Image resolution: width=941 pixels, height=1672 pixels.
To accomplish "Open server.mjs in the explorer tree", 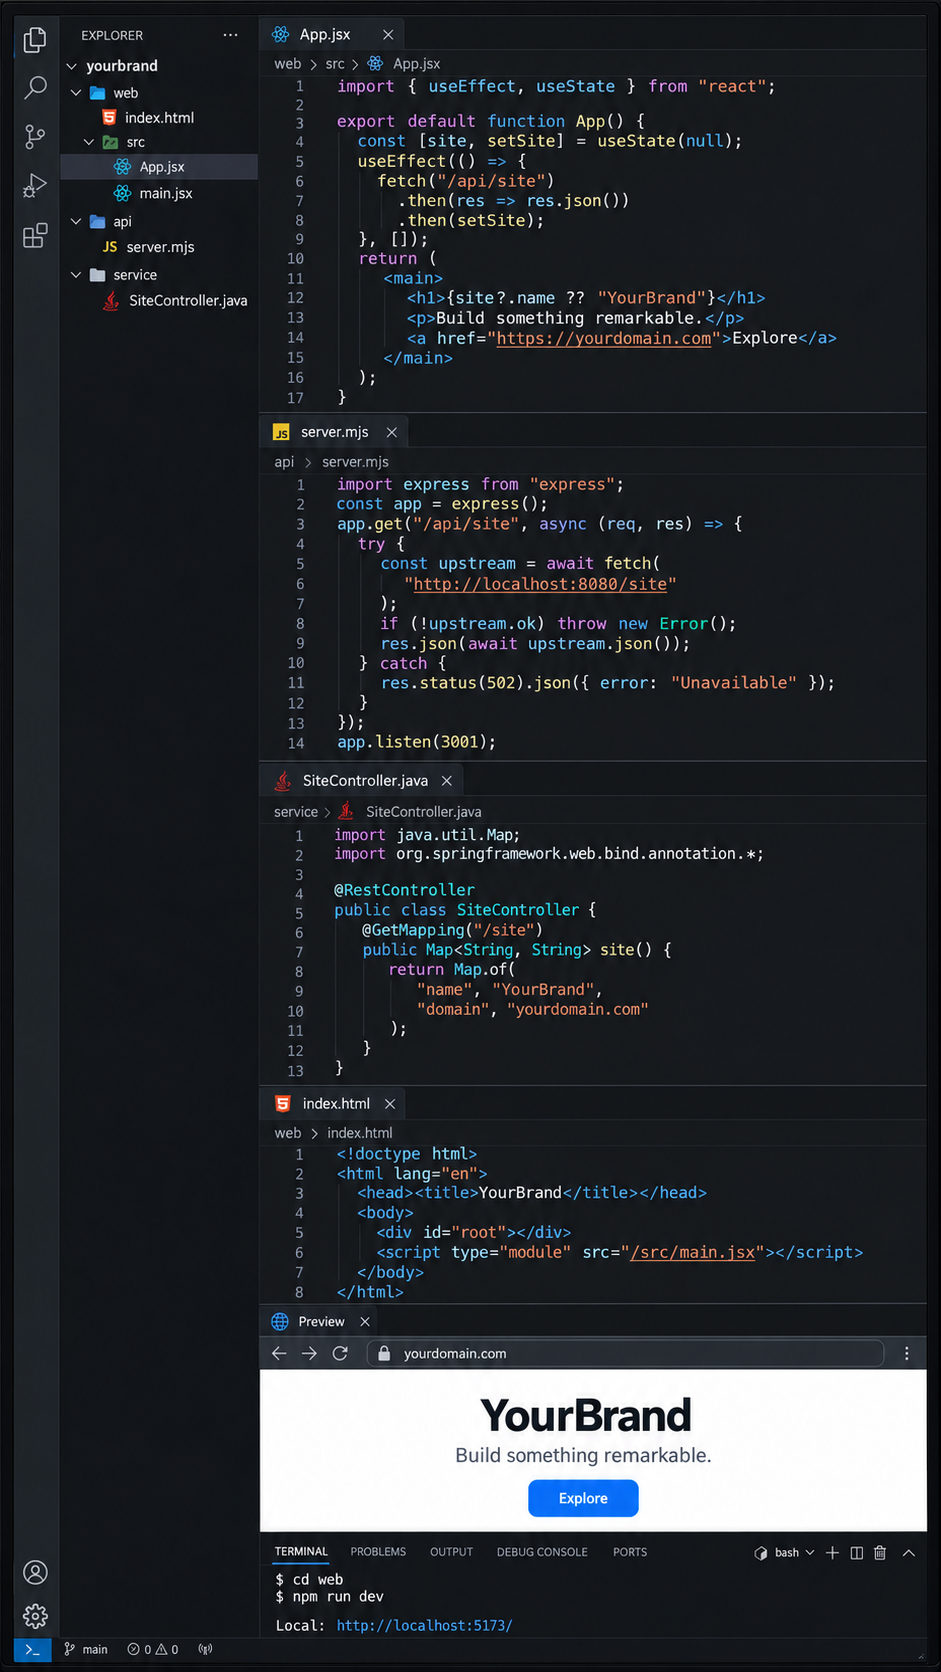I will (160, 247).
